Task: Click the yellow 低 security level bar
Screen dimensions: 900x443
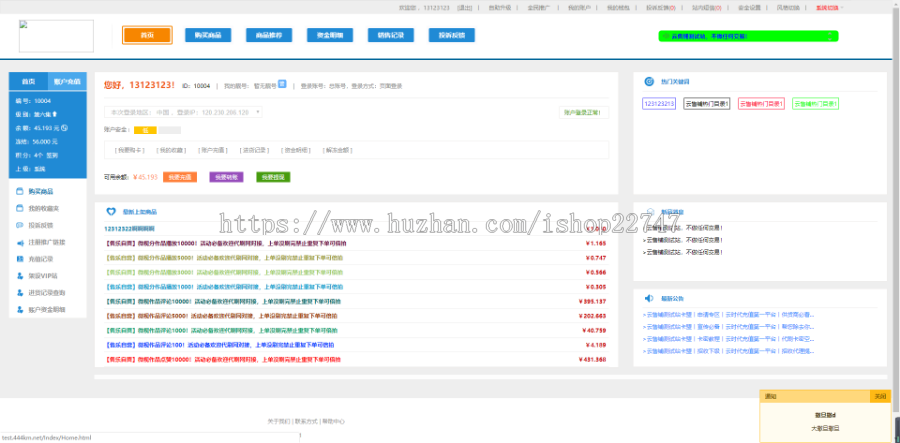Action: [145, 130]
